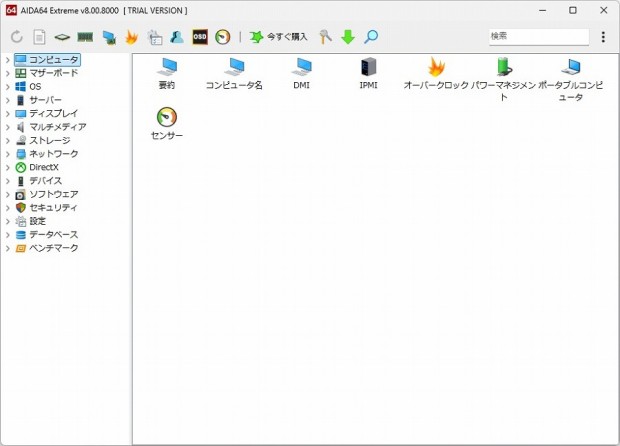Image resolution: width=620 pixels, height=446 pixels.
Task: Select ソフトウェア in the tree
Action: [47, 194]
